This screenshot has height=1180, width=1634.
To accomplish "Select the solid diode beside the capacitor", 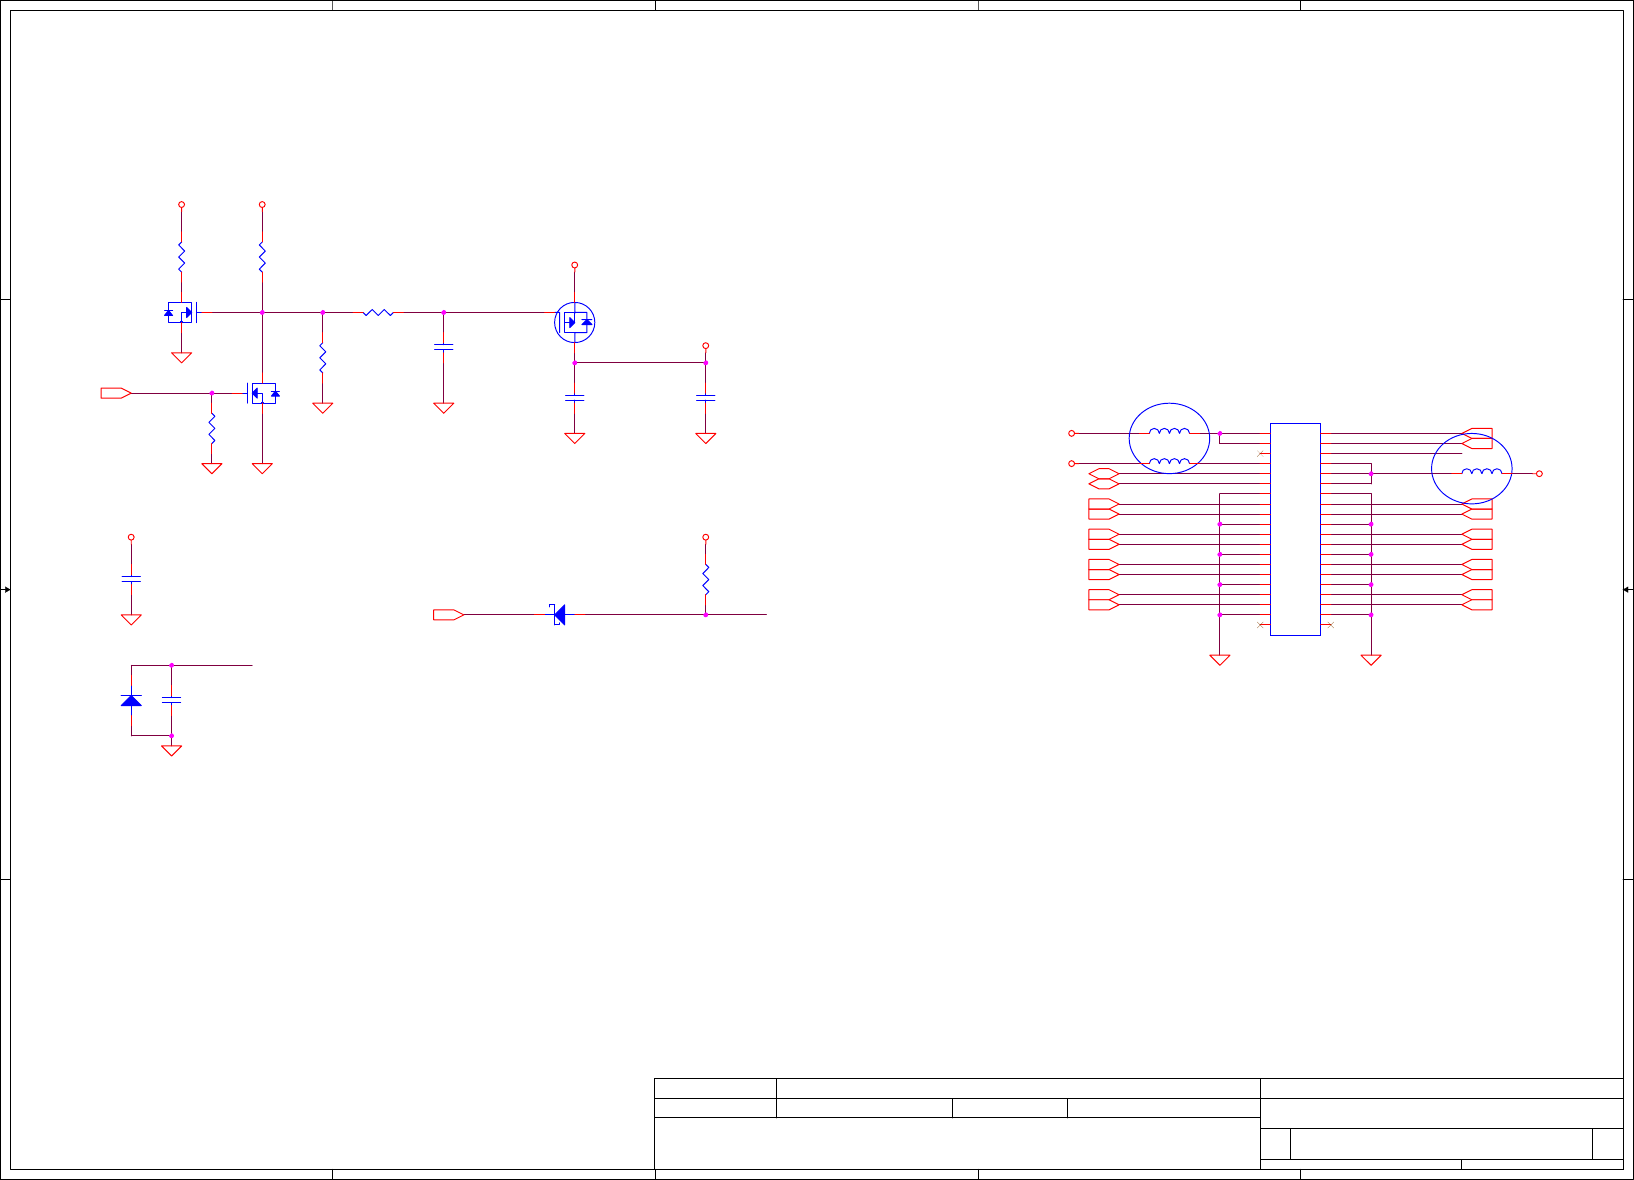I will point(131,700).
